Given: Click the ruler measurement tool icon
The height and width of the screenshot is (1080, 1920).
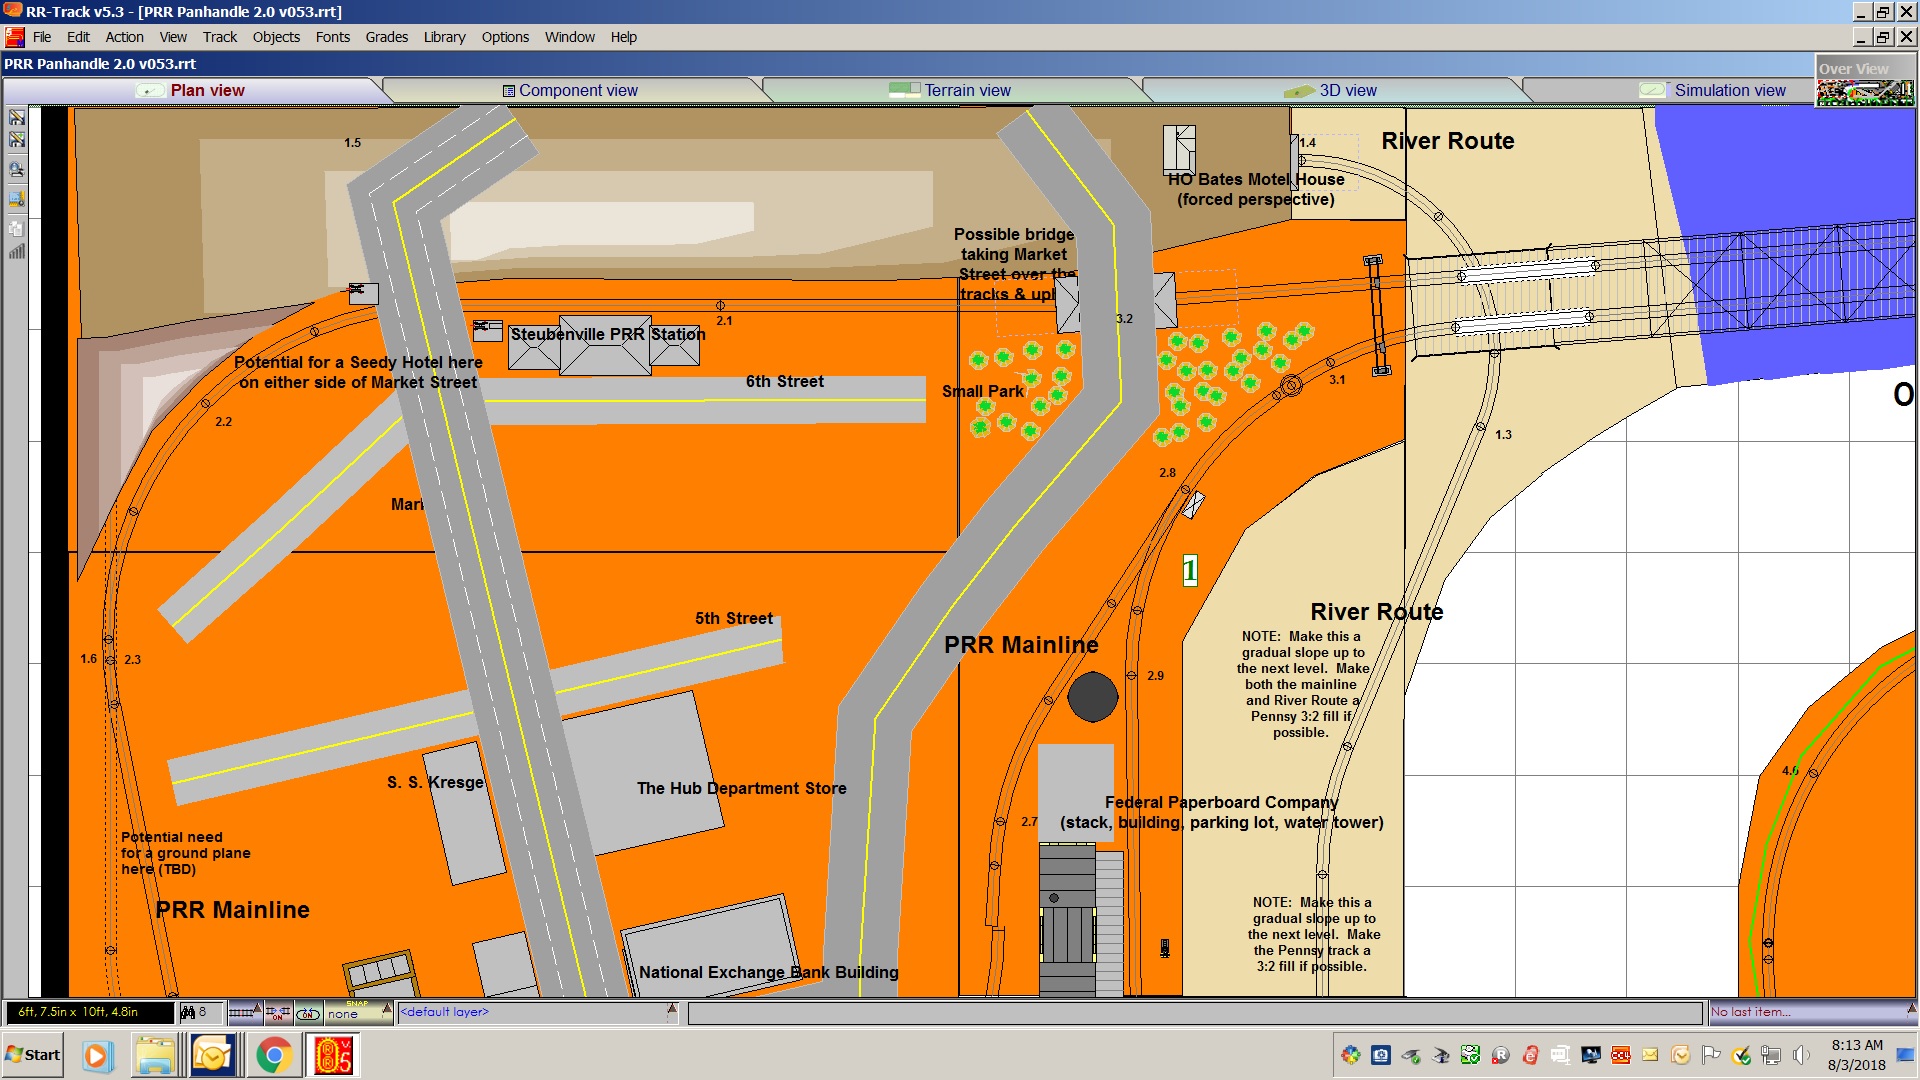Looking at the screenshot, I should tap(17, 200).
